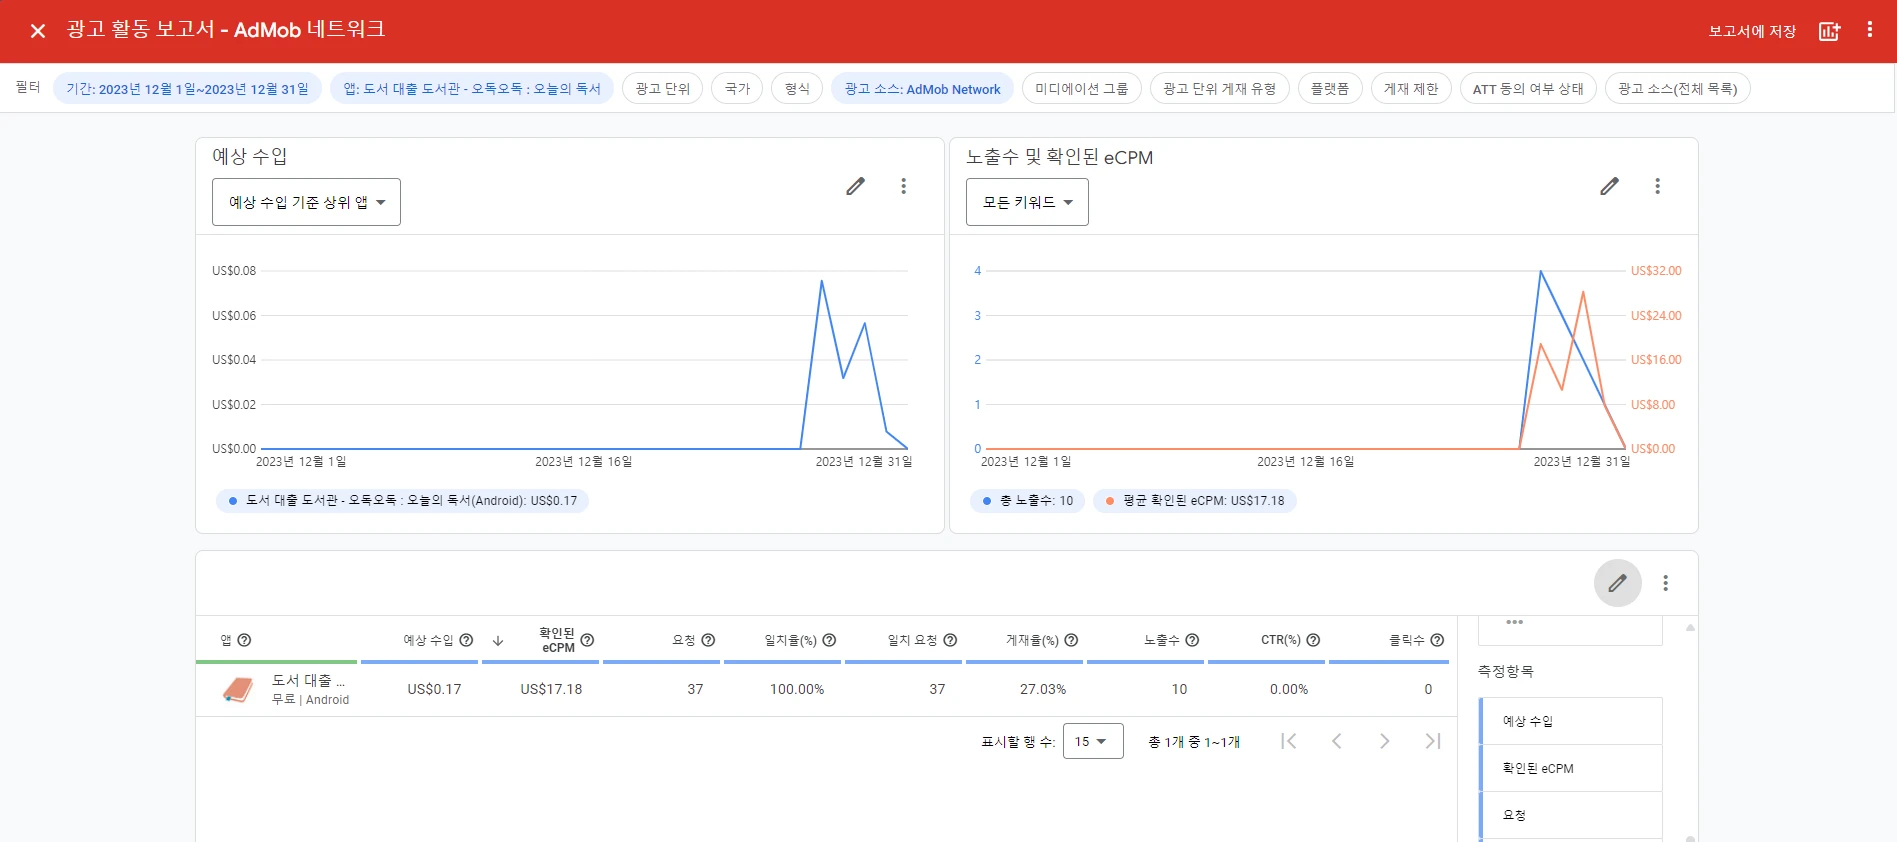
Task: Open the app filter chip 도서 대출 도서관
Action: click(x=472, y=89)
